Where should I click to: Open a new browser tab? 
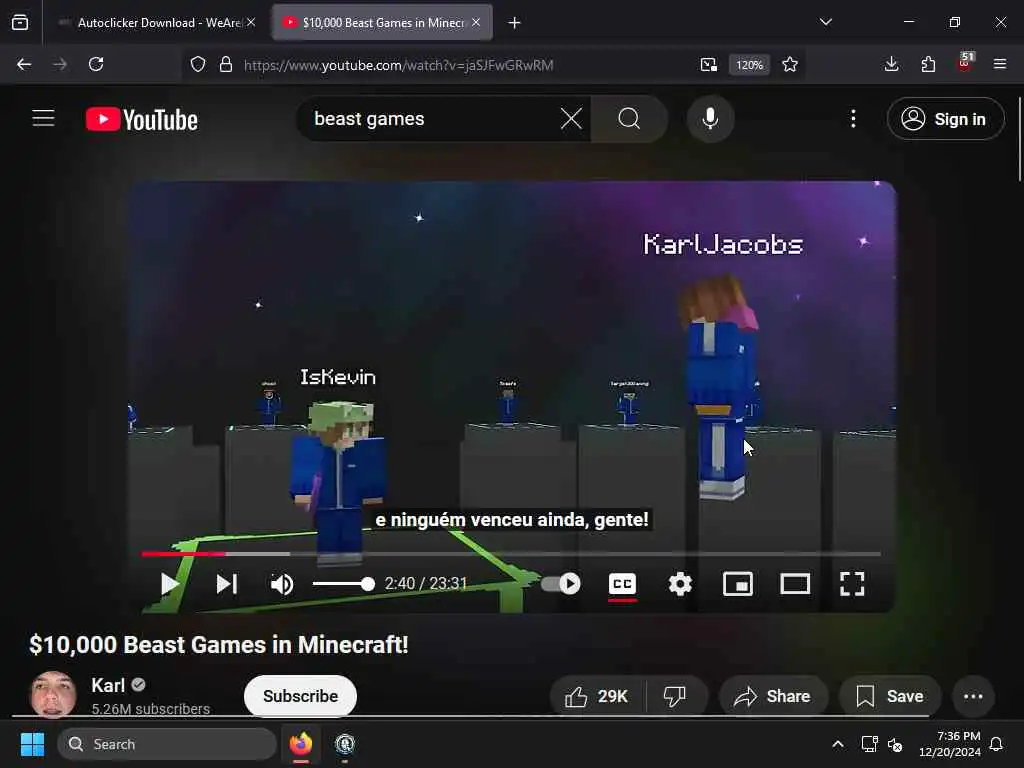tap(515, 23)
